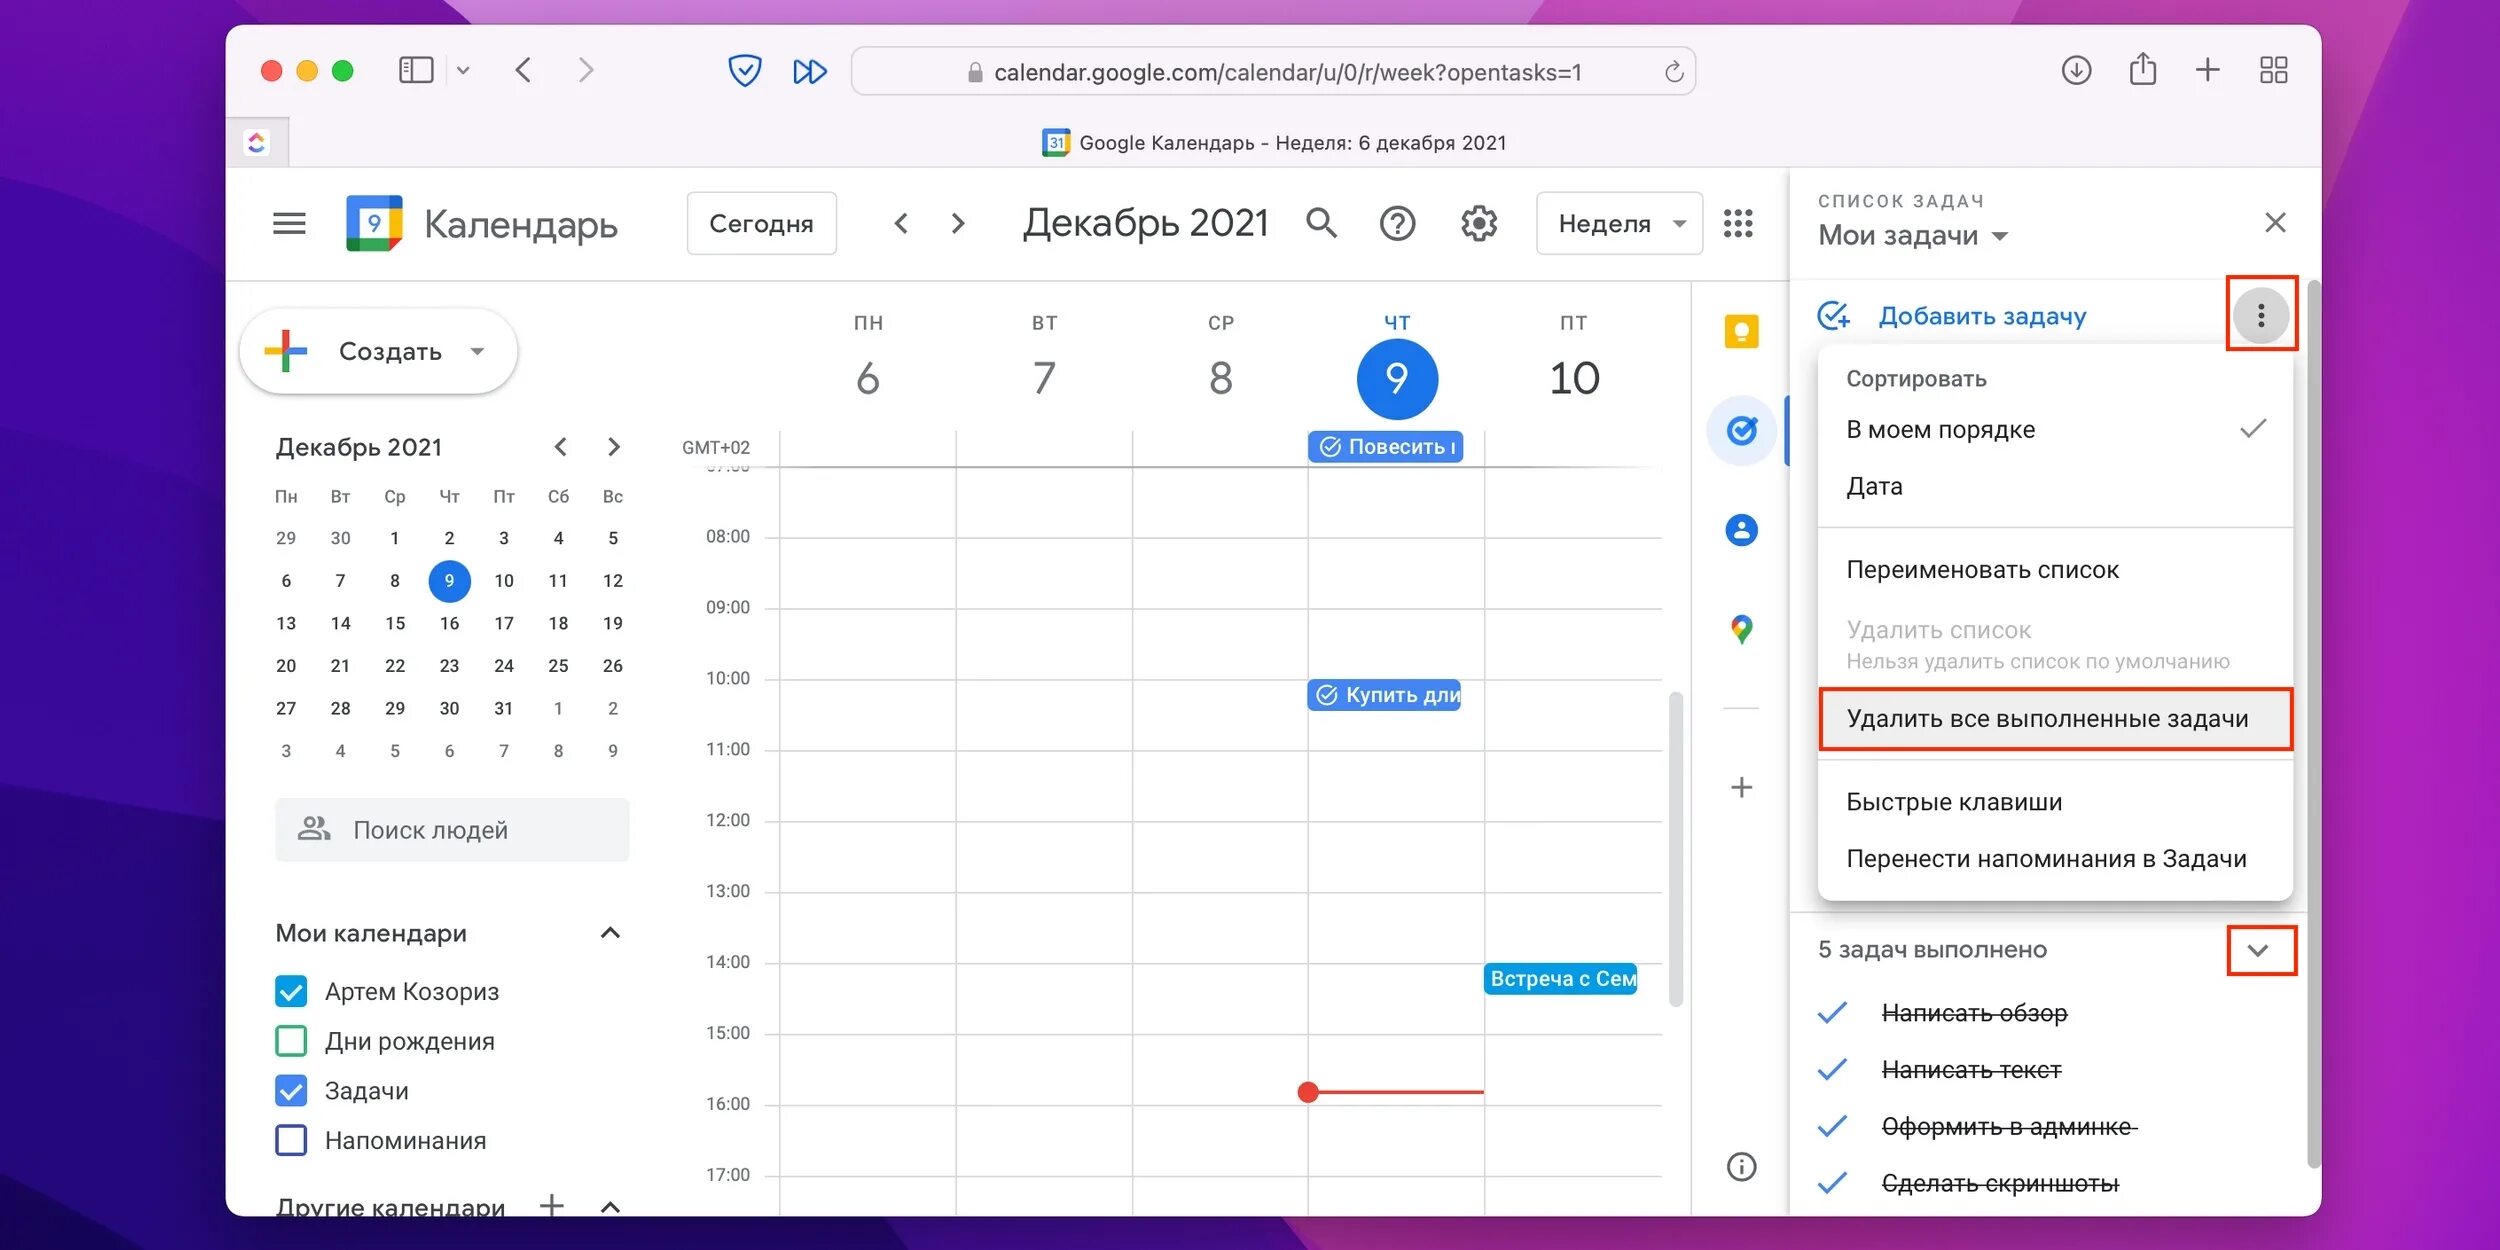Screen dimensions: 2500x1250
Task: Open the Купить task event chip
Action: (1384, 694)
